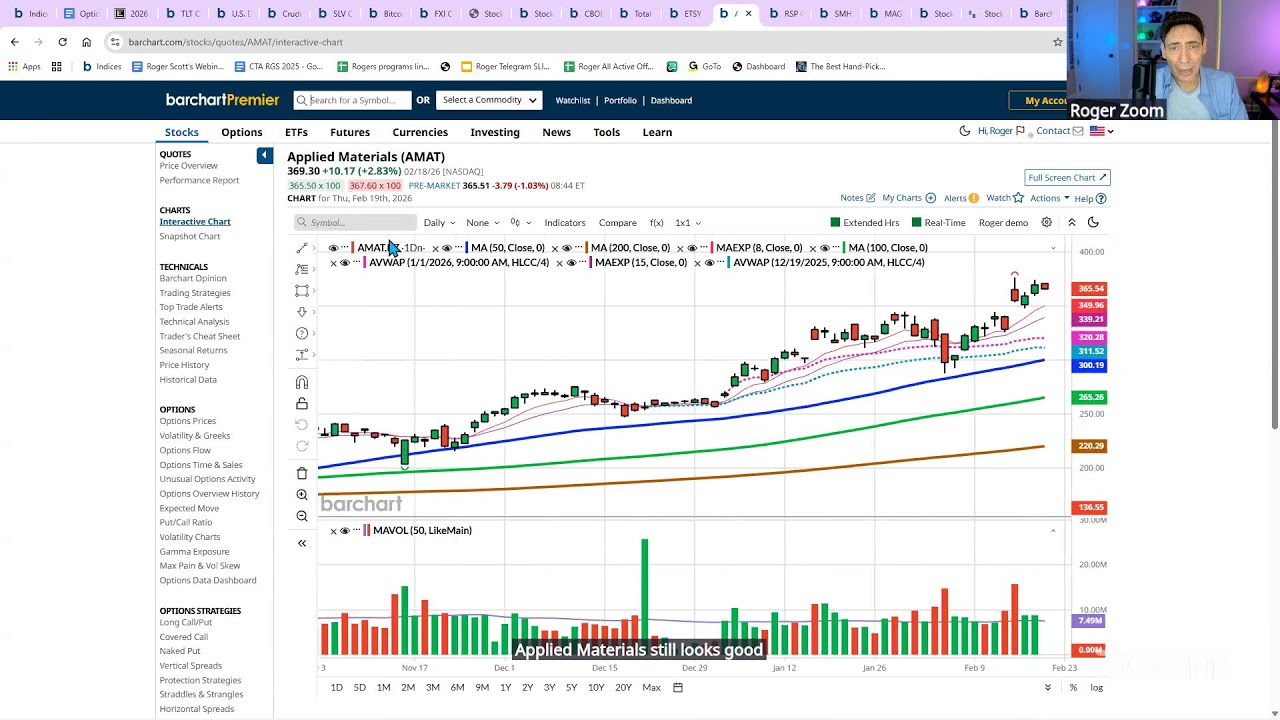
Task: Click the question mark tool in chart sidebar
Action: (302, 333)
